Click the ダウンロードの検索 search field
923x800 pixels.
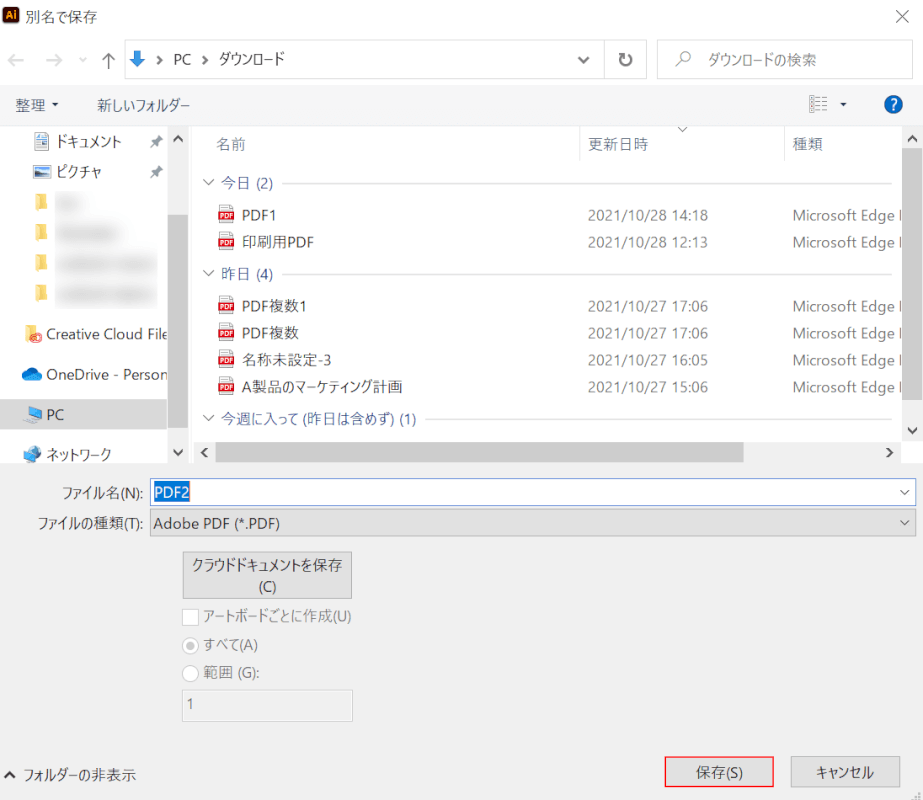(785, 59)
